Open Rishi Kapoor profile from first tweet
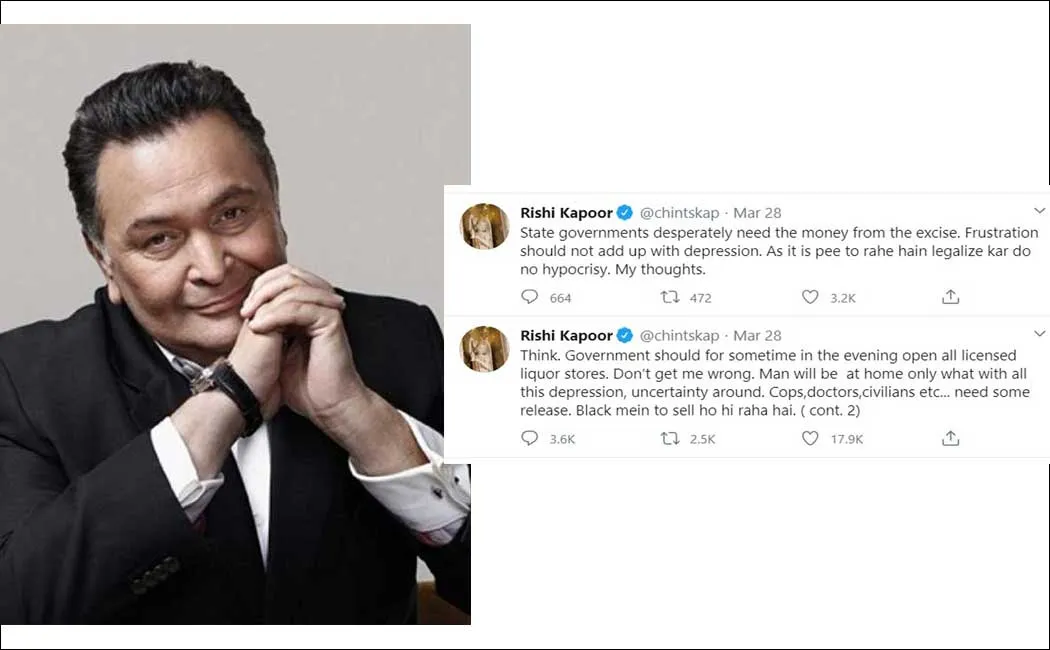The height and width of the screenshot is (650, 1050). 567,213
